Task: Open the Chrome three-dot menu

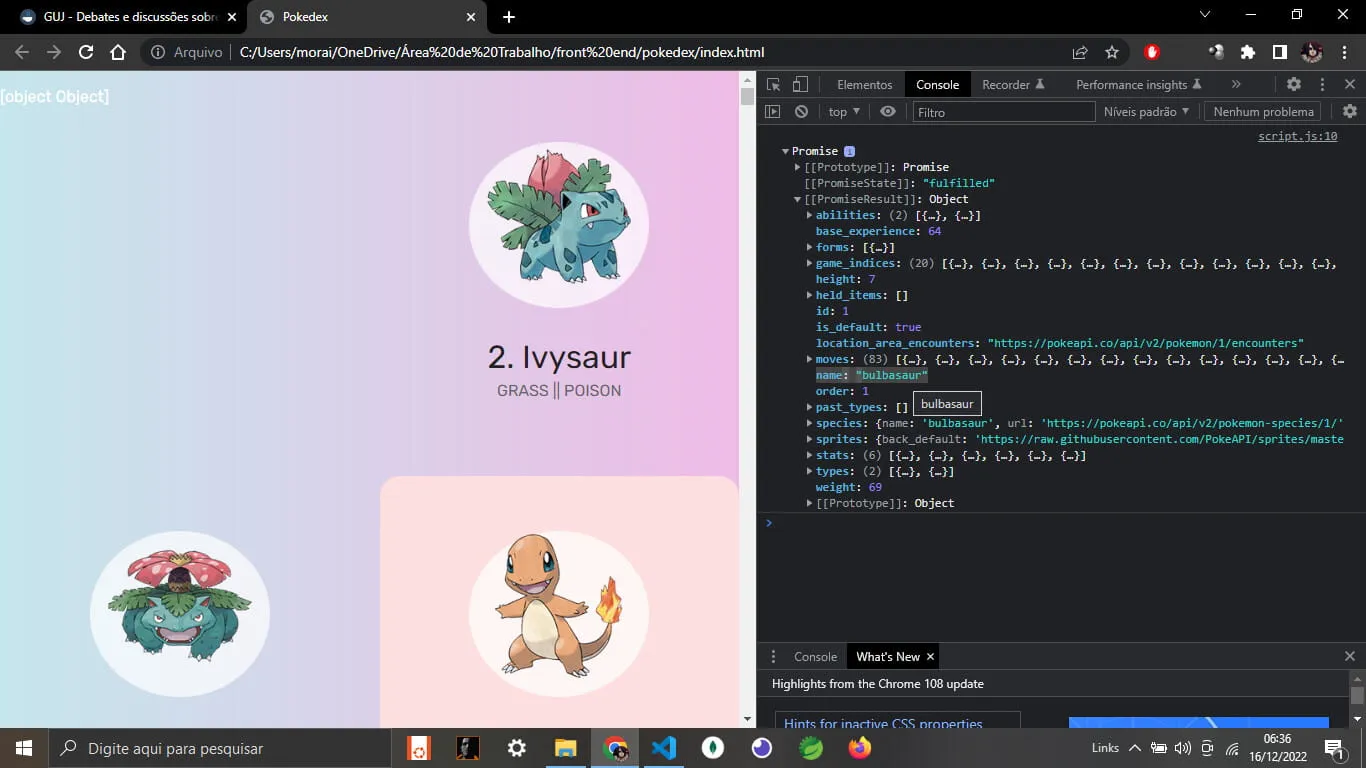Action: (x=1344, y=52)
